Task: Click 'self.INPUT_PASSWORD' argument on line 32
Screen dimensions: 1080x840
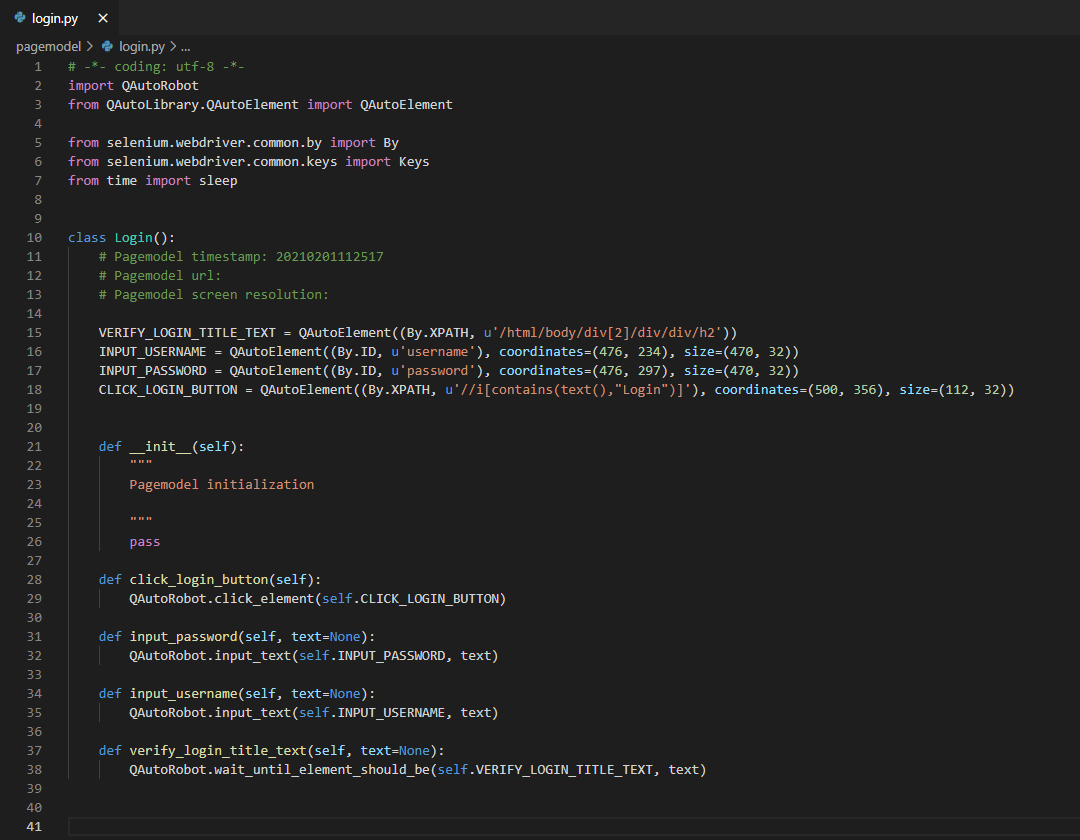Action: click(372, 656)
